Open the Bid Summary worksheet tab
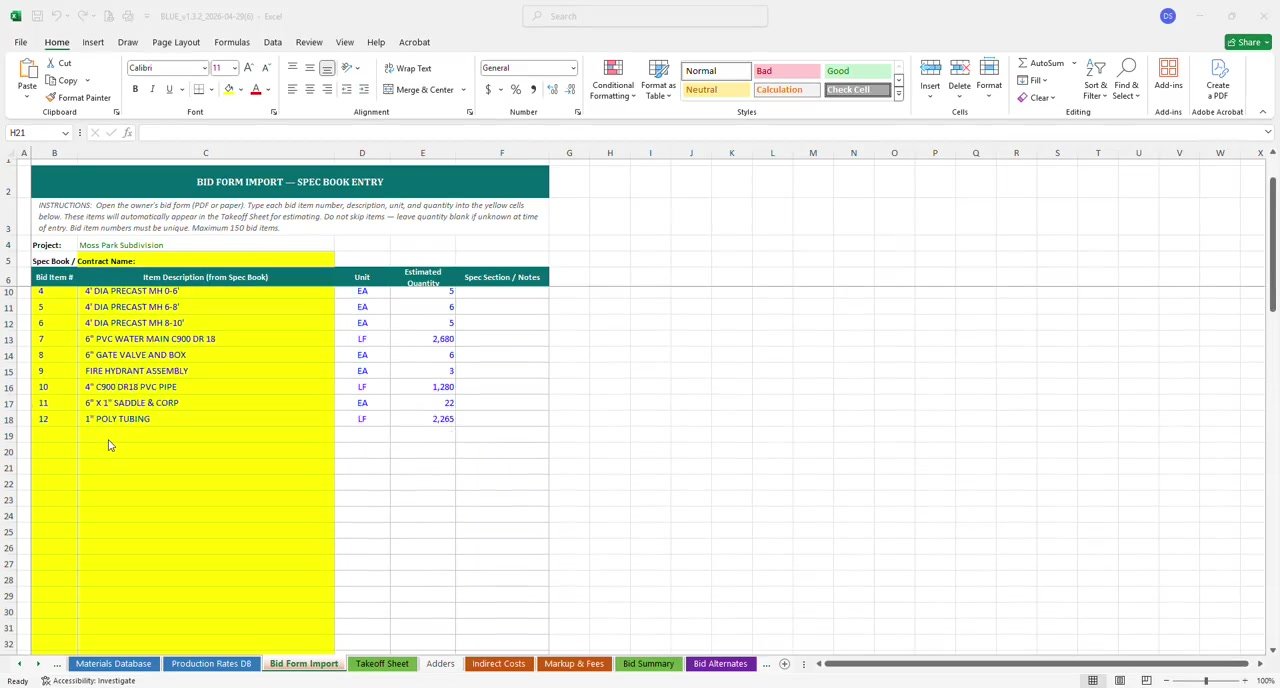Image resolution: width=1280 pixels, height=688 pixels. pyautogui.click(x=648, y=664)
